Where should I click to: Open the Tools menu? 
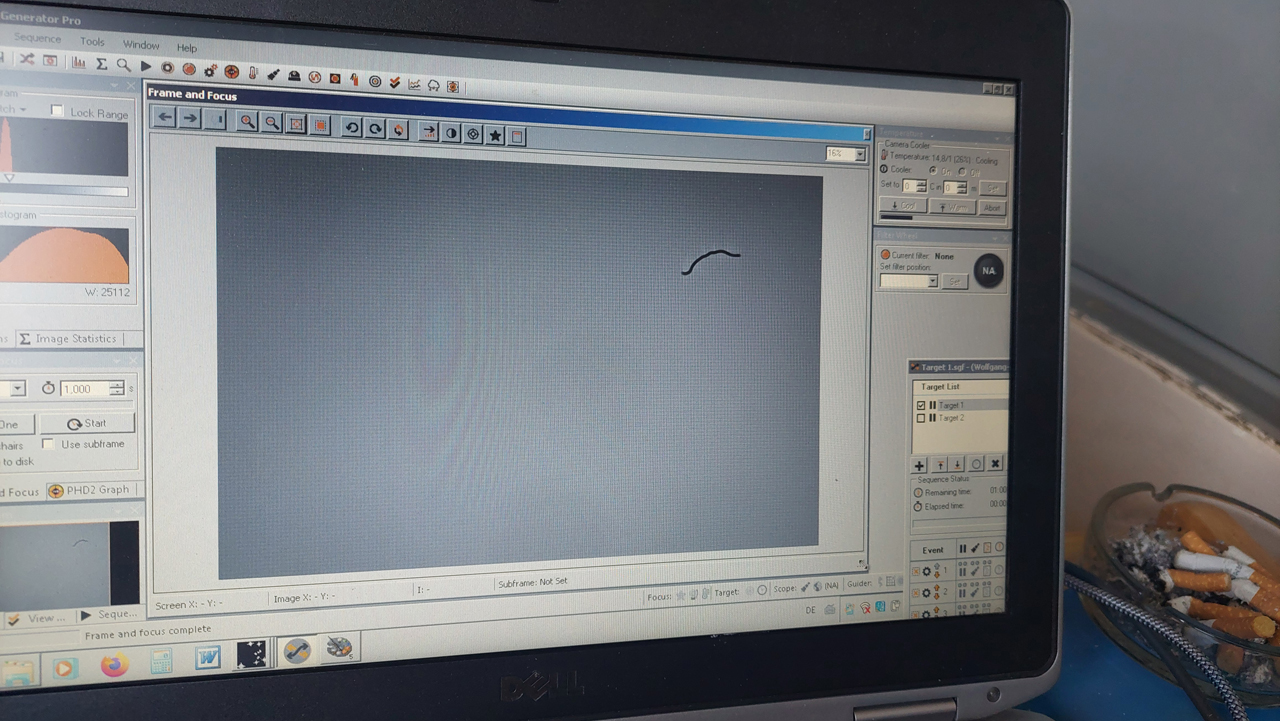click(92, 42)
